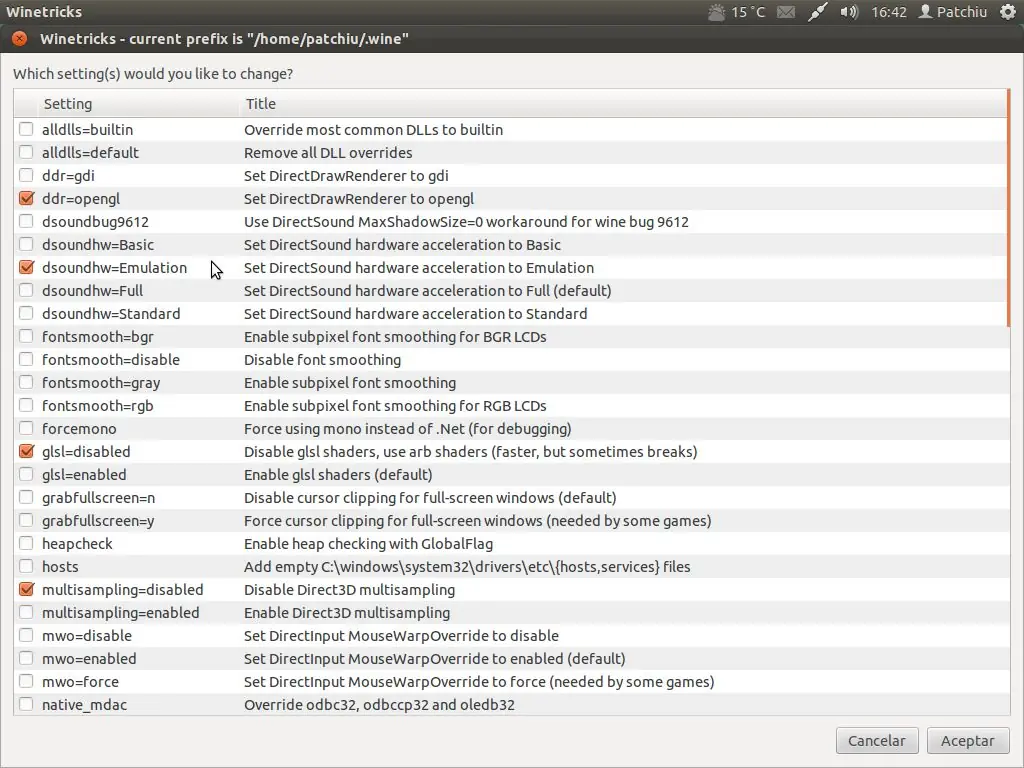The width and height of the screenshot is (1024, 768).
Task: Check the fontsmooth=gray checkbox
Action: click(x=26, y=382)
